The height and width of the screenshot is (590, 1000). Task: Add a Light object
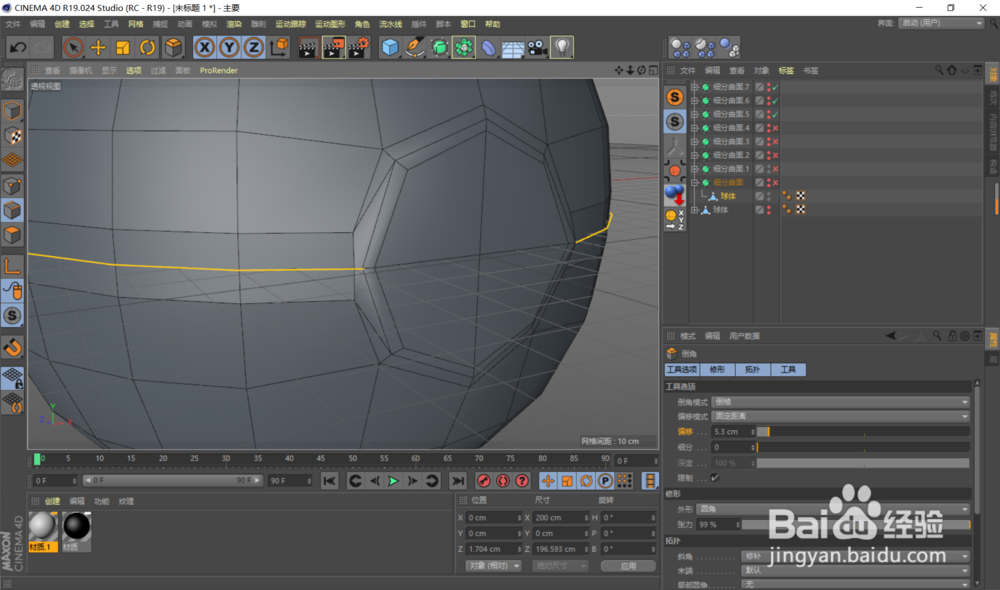click(562, 47)
